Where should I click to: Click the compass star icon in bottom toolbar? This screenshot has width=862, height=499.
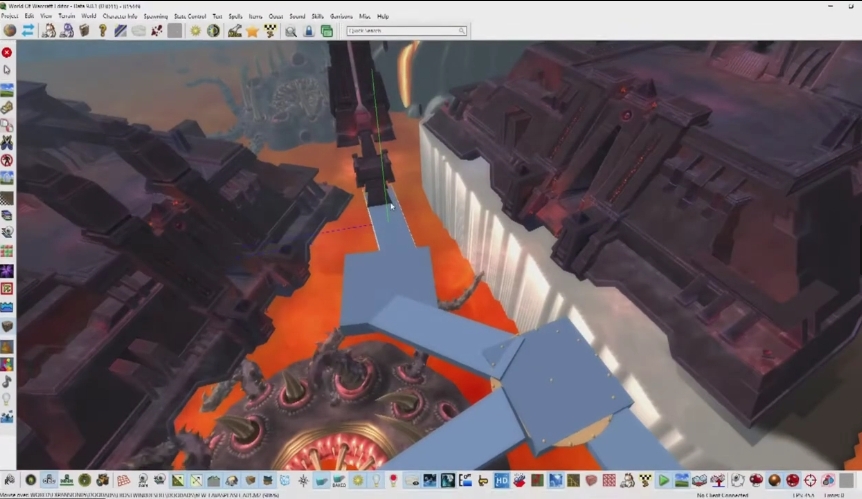(x=303, y=481)
